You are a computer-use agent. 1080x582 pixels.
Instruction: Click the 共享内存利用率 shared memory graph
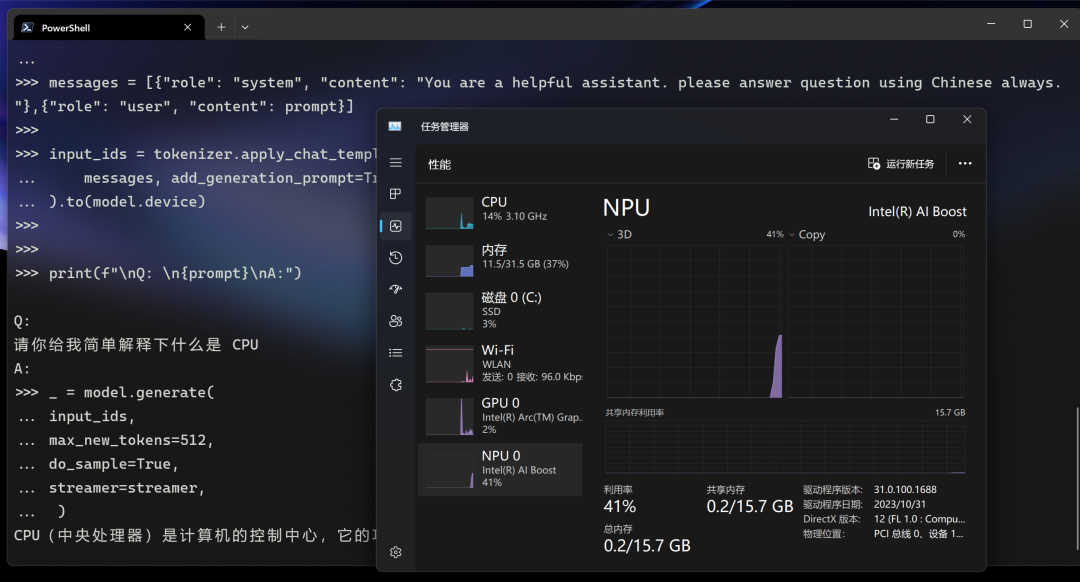pyautogui.click(x=785, y=446)
